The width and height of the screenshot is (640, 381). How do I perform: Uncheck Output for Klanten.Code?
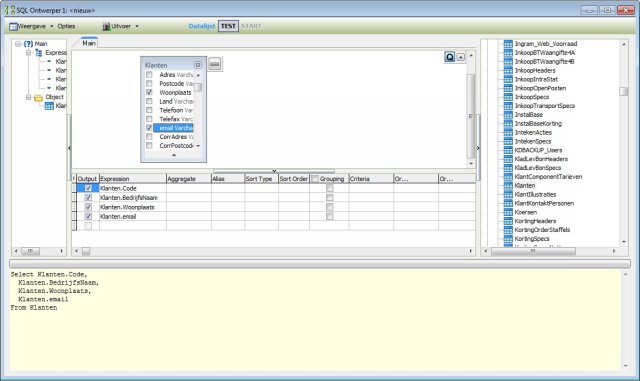pyautogui.click(x=88, y=188)
